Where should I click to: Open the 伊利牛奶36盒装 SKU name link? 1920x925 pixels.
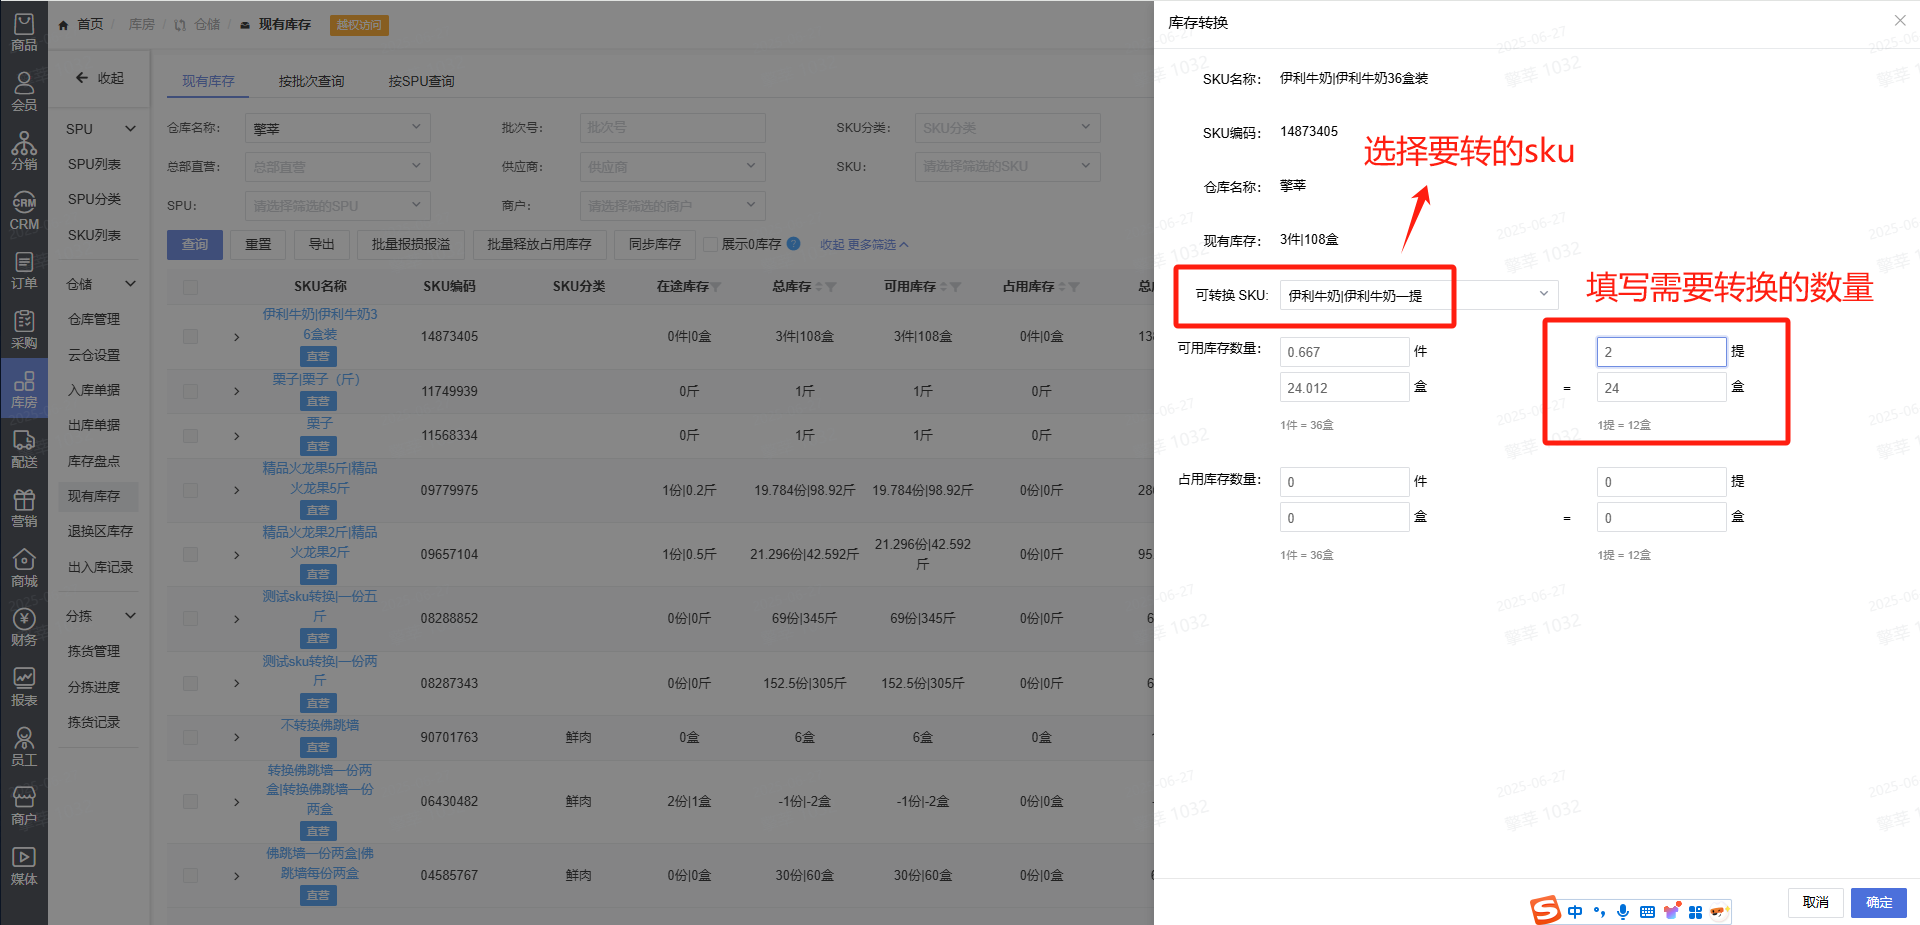(319, 324)
